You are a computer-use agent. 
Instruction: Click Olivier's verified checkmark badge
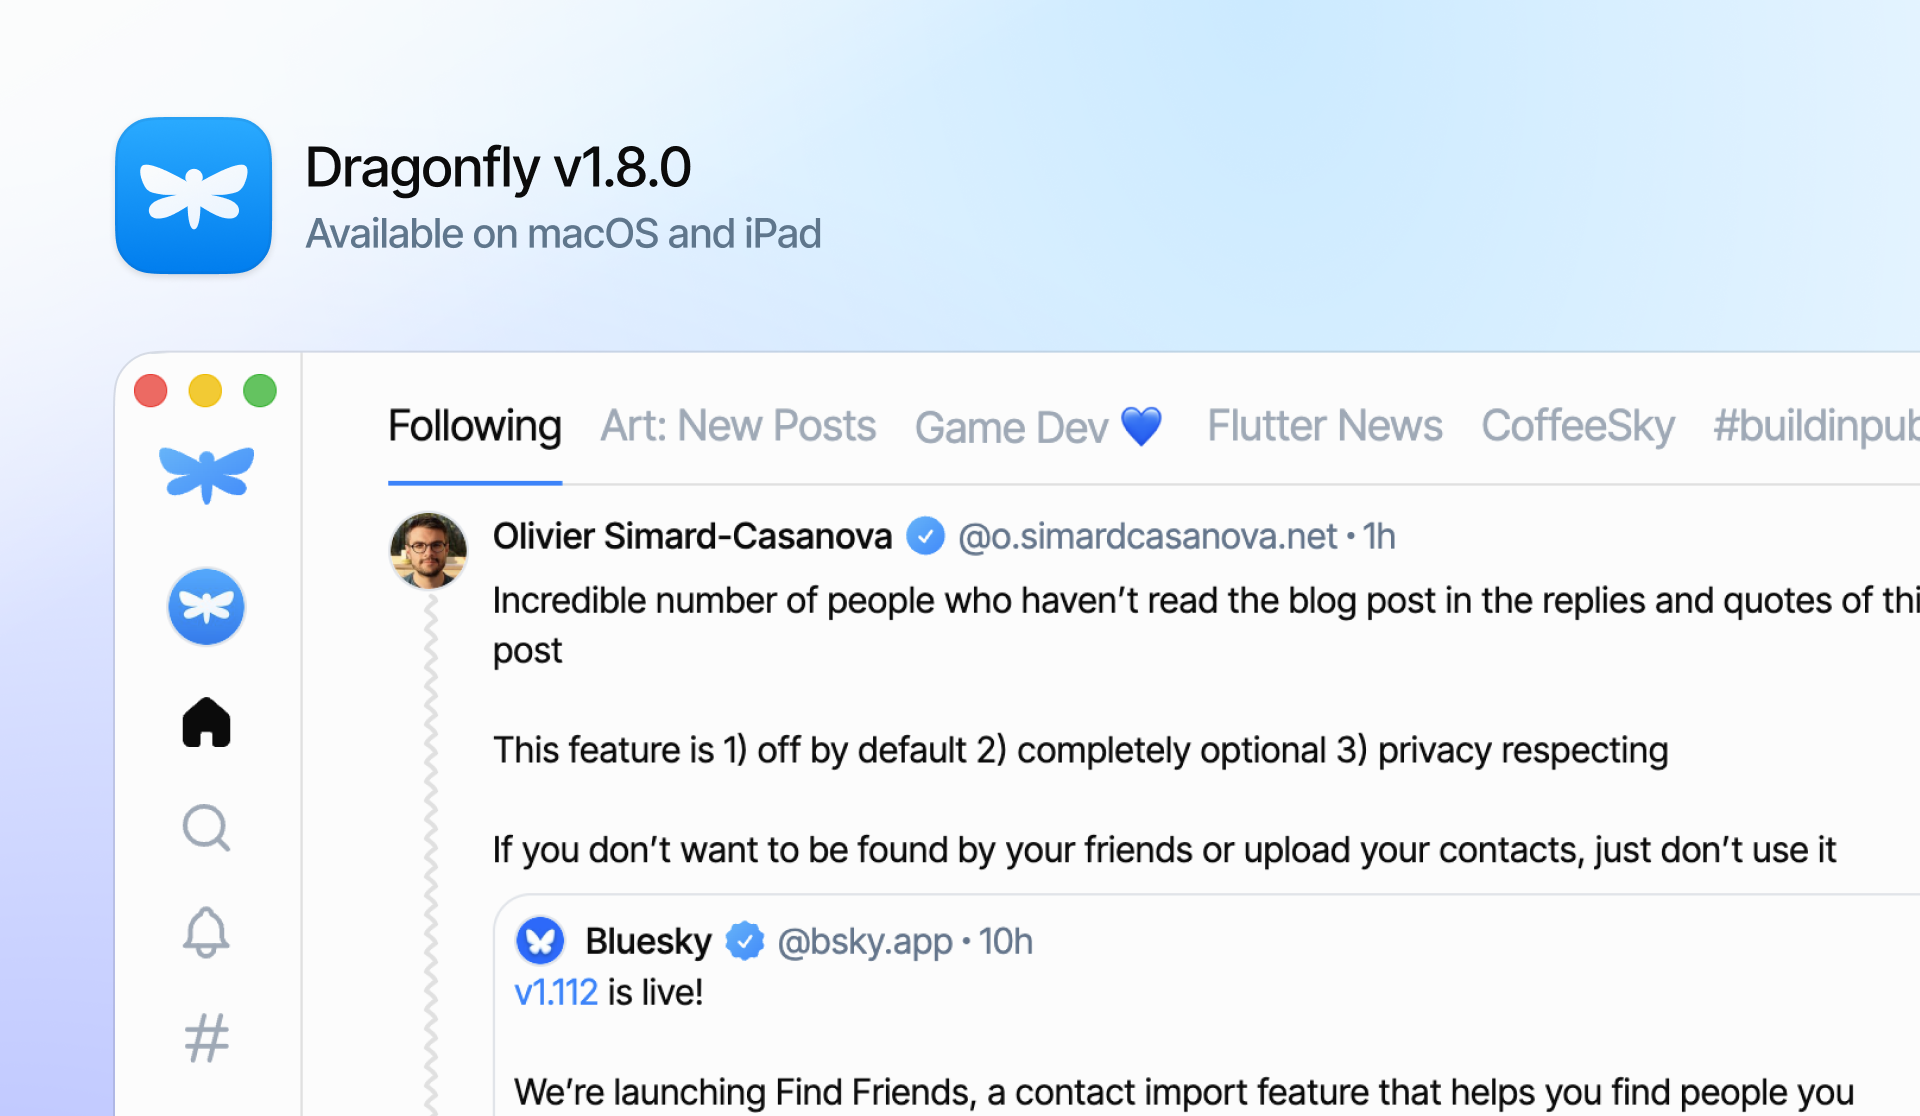925,537
